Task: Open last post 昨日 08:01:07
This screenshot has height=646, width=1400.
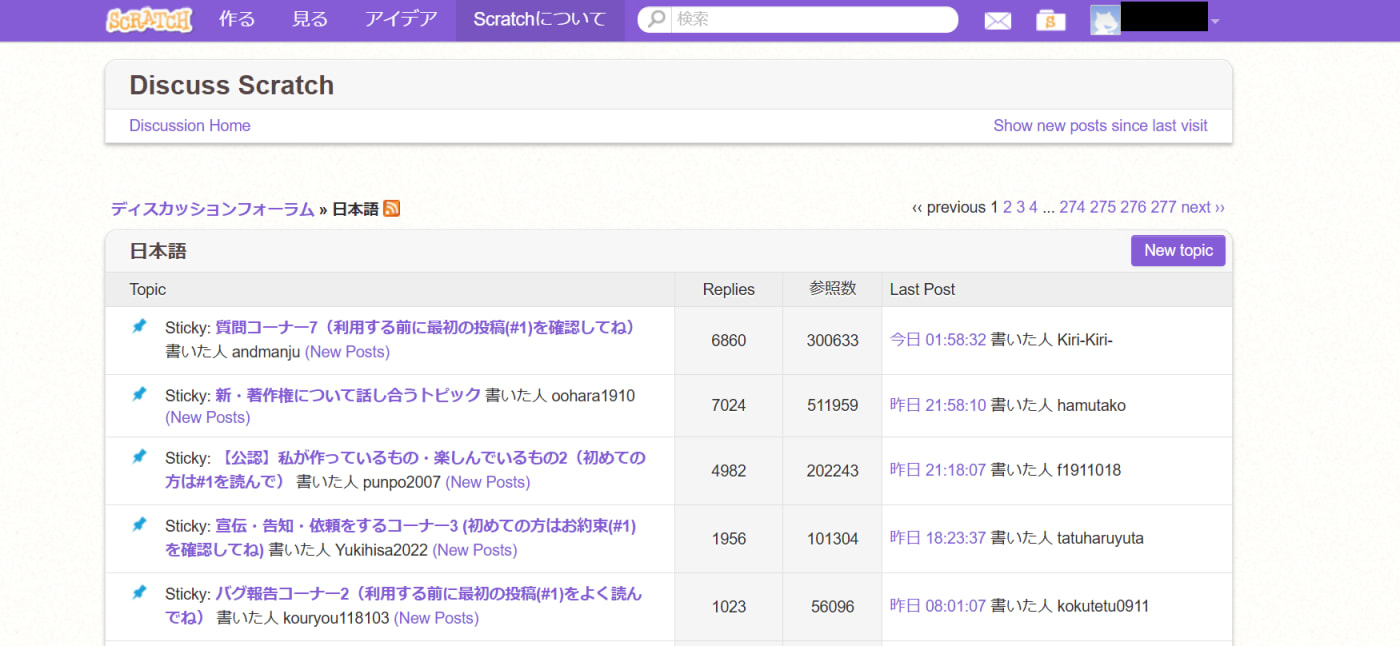Action: [x=938, y=606]
